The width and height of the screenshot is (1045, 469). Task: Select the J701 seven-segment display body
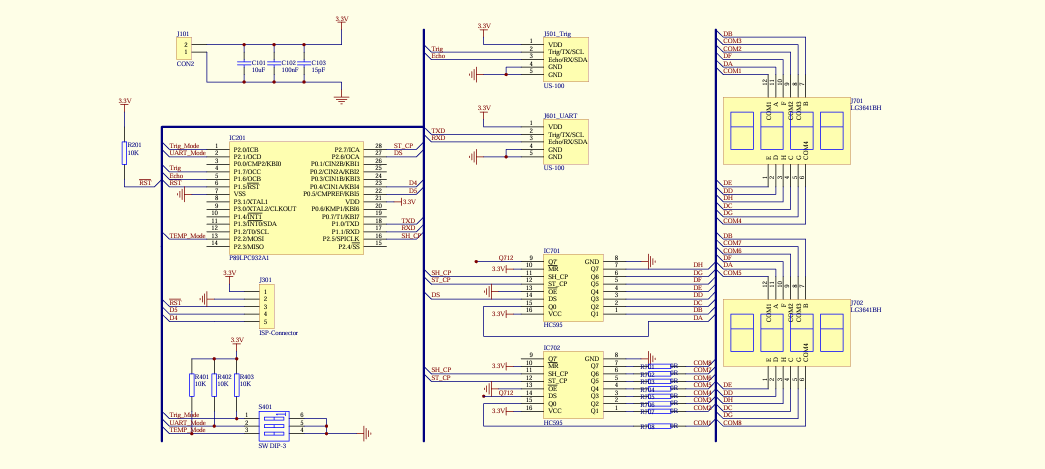tap(786, 132)
